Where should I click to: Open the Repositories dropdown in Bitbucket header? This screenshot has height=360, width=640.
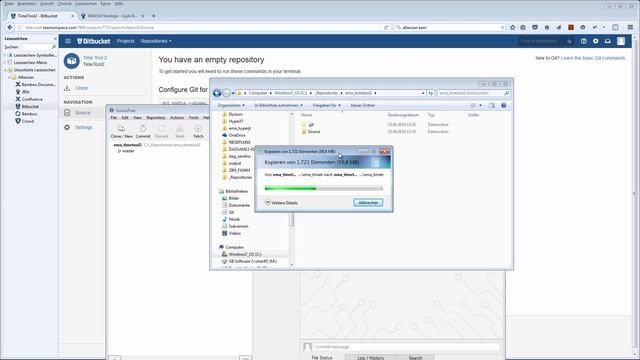pos(156,41)
